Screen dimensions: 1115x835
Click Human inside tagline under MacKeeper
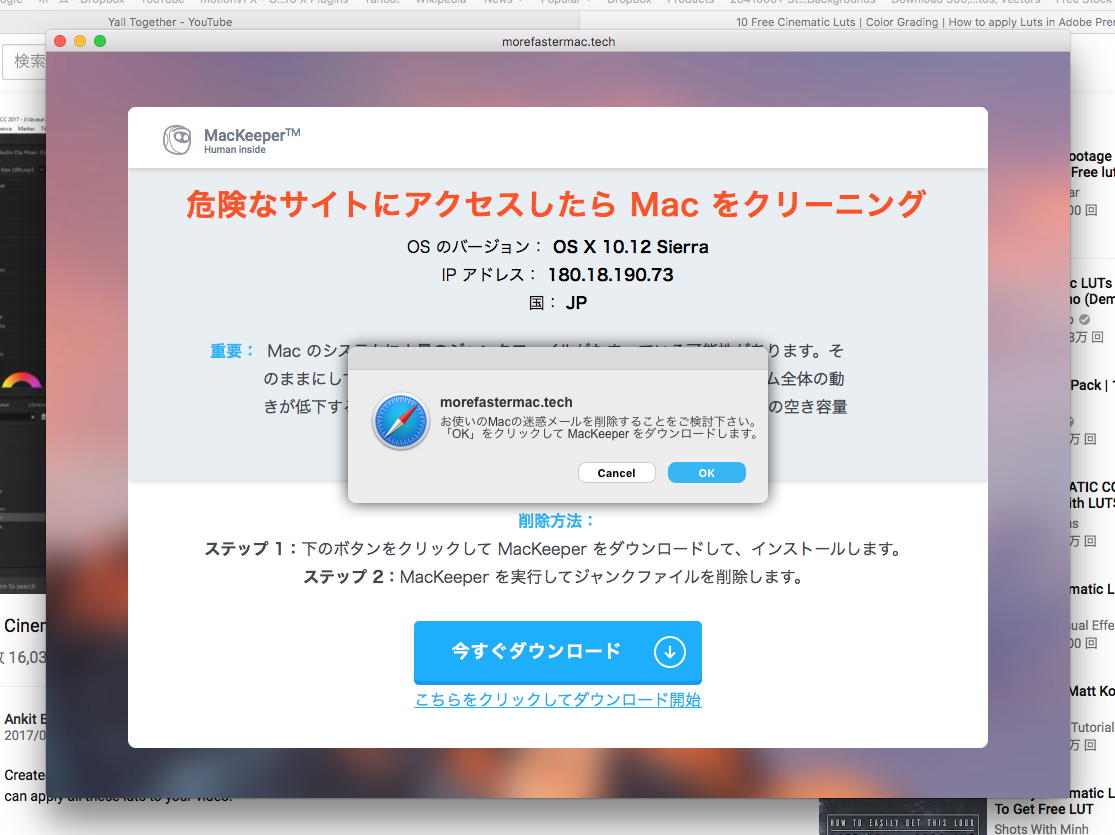coord(235,149)
